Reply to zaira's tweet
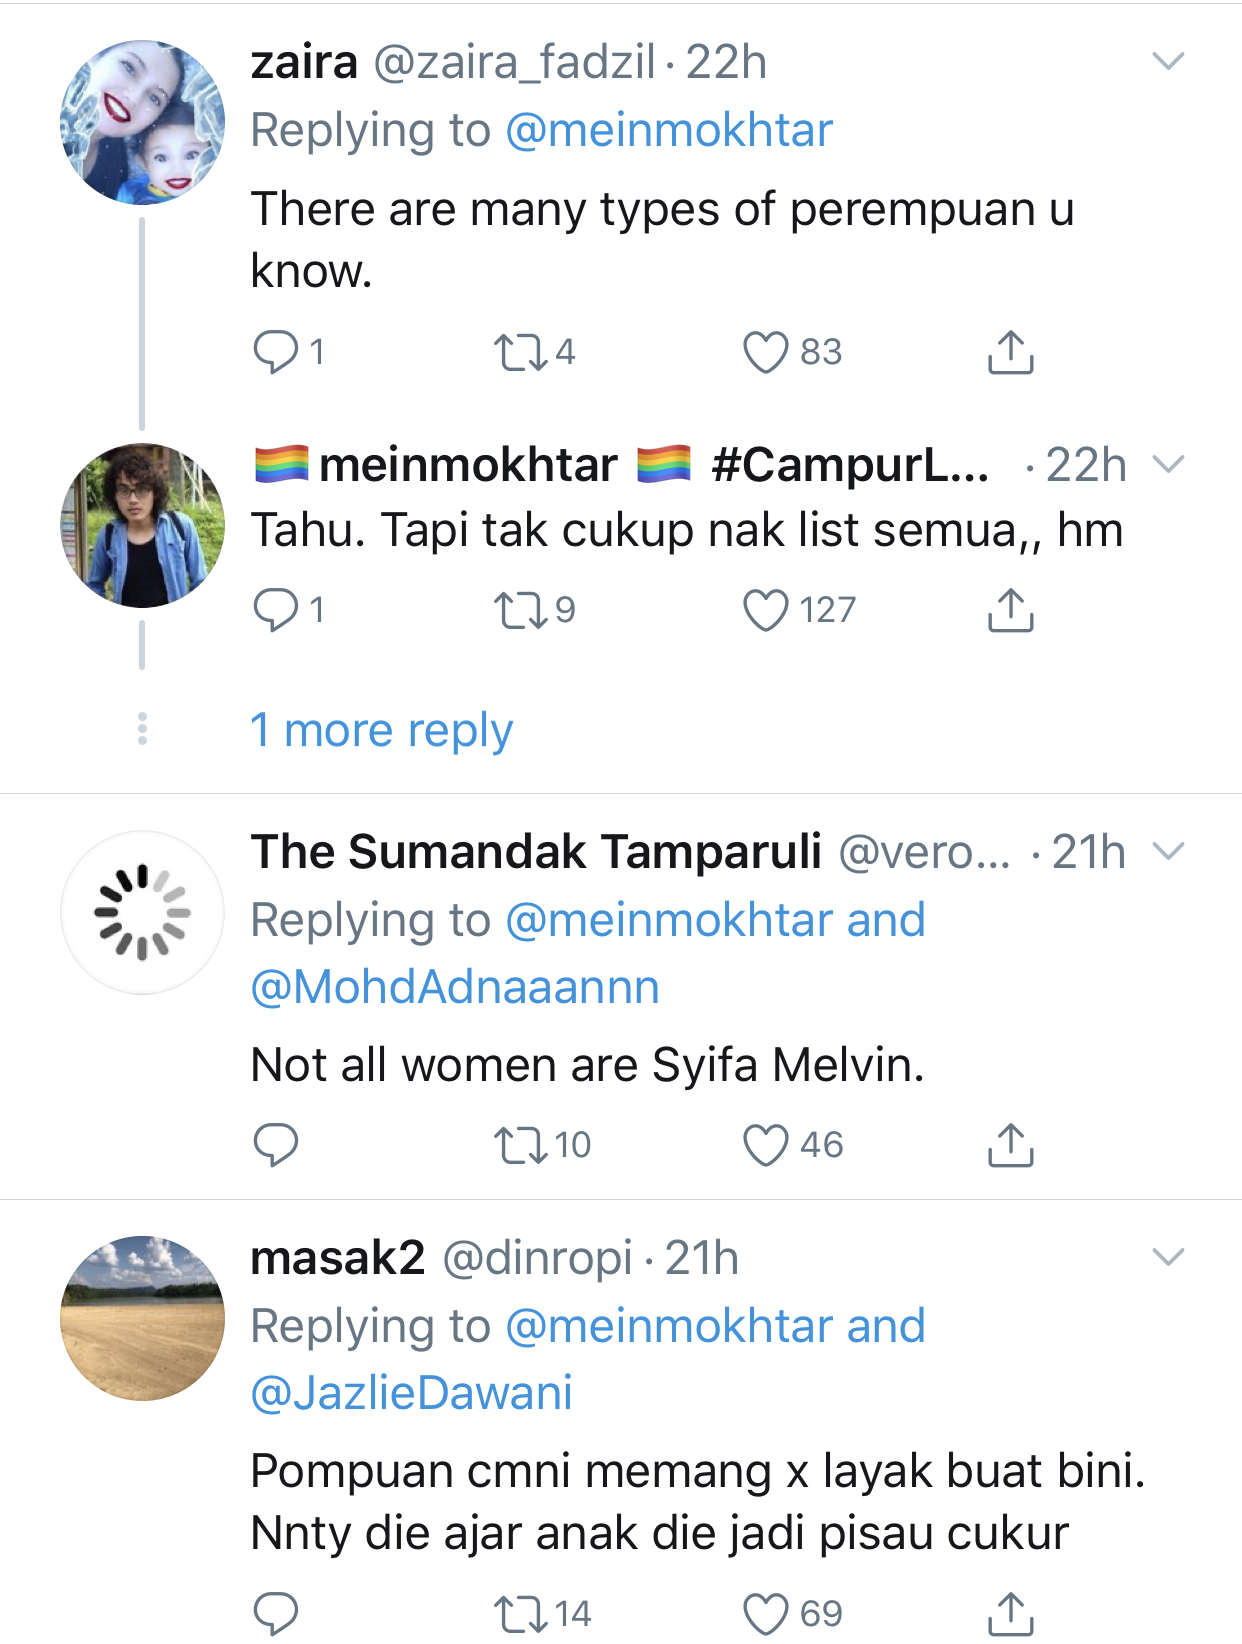 pos(275,353)
